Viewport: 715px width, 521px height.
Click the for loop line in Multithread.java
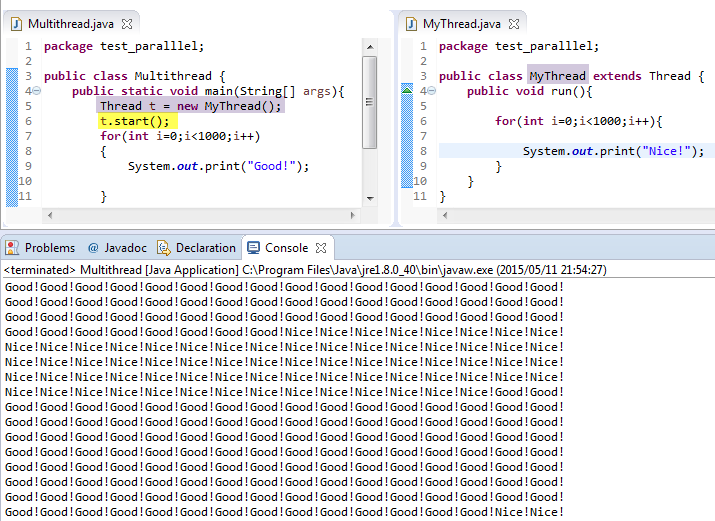pyautogui.click(x=180, y=136)
